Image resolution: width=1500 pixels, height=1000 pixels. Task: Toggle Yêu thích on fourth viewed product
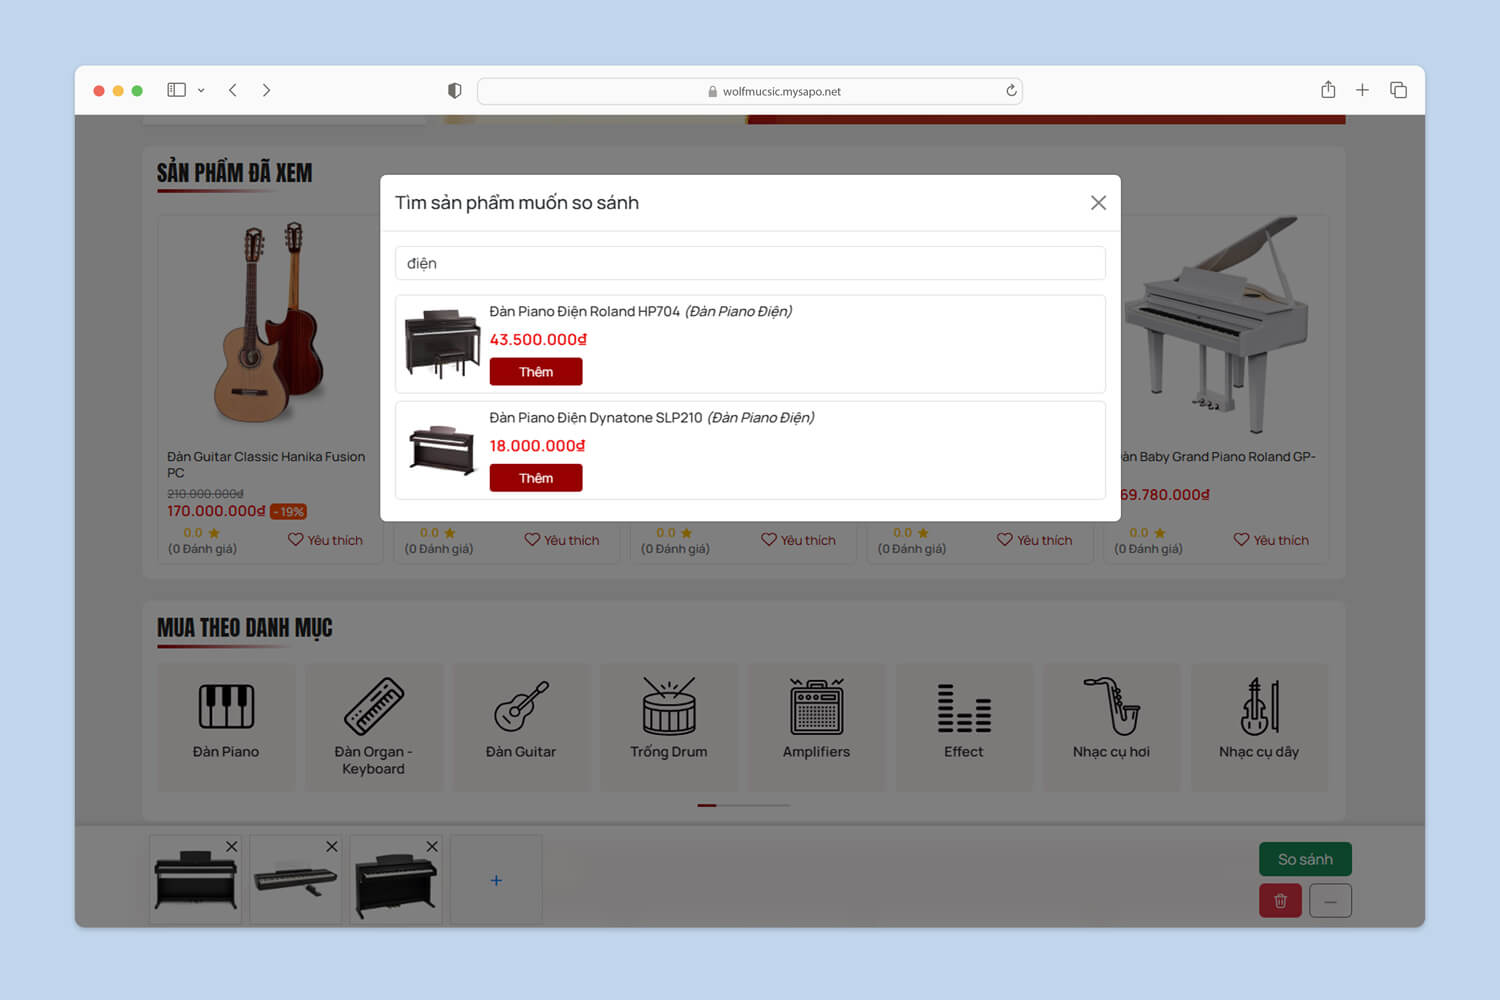[x=1035, y=540]
